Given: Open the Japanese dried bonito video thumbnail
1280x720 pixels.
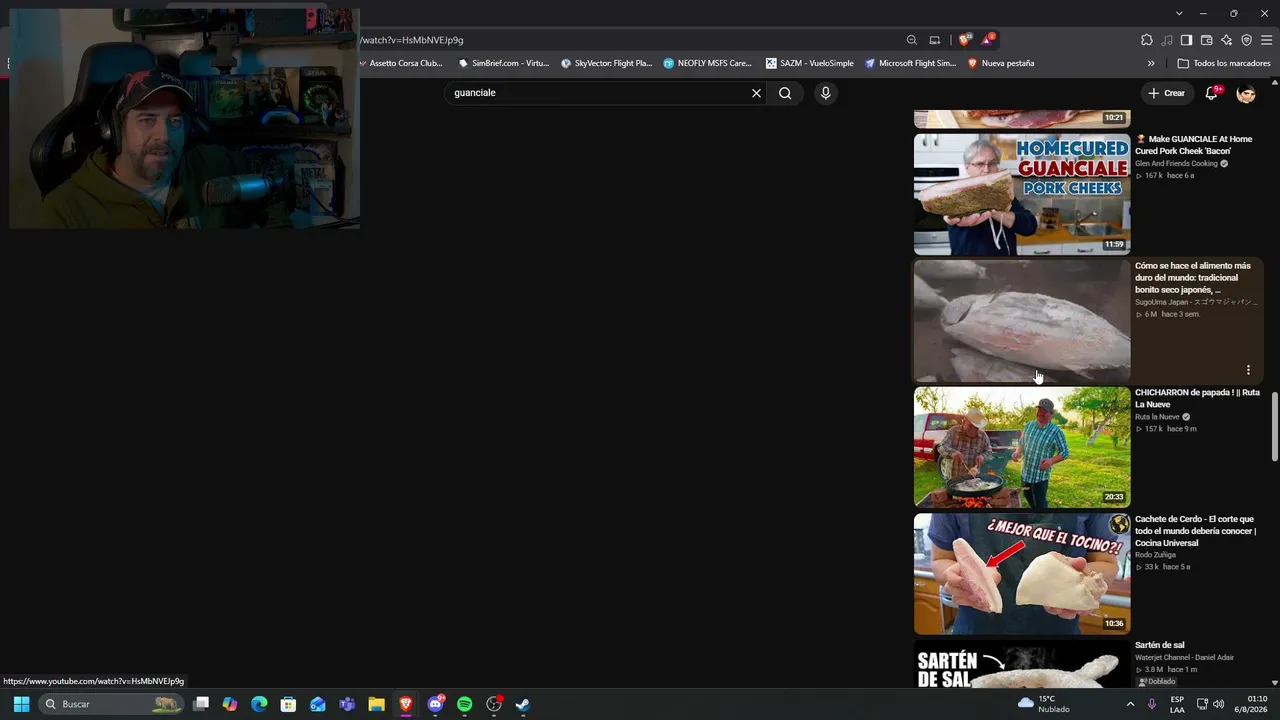Looking at the screenshot, I should click(1022, 321).
